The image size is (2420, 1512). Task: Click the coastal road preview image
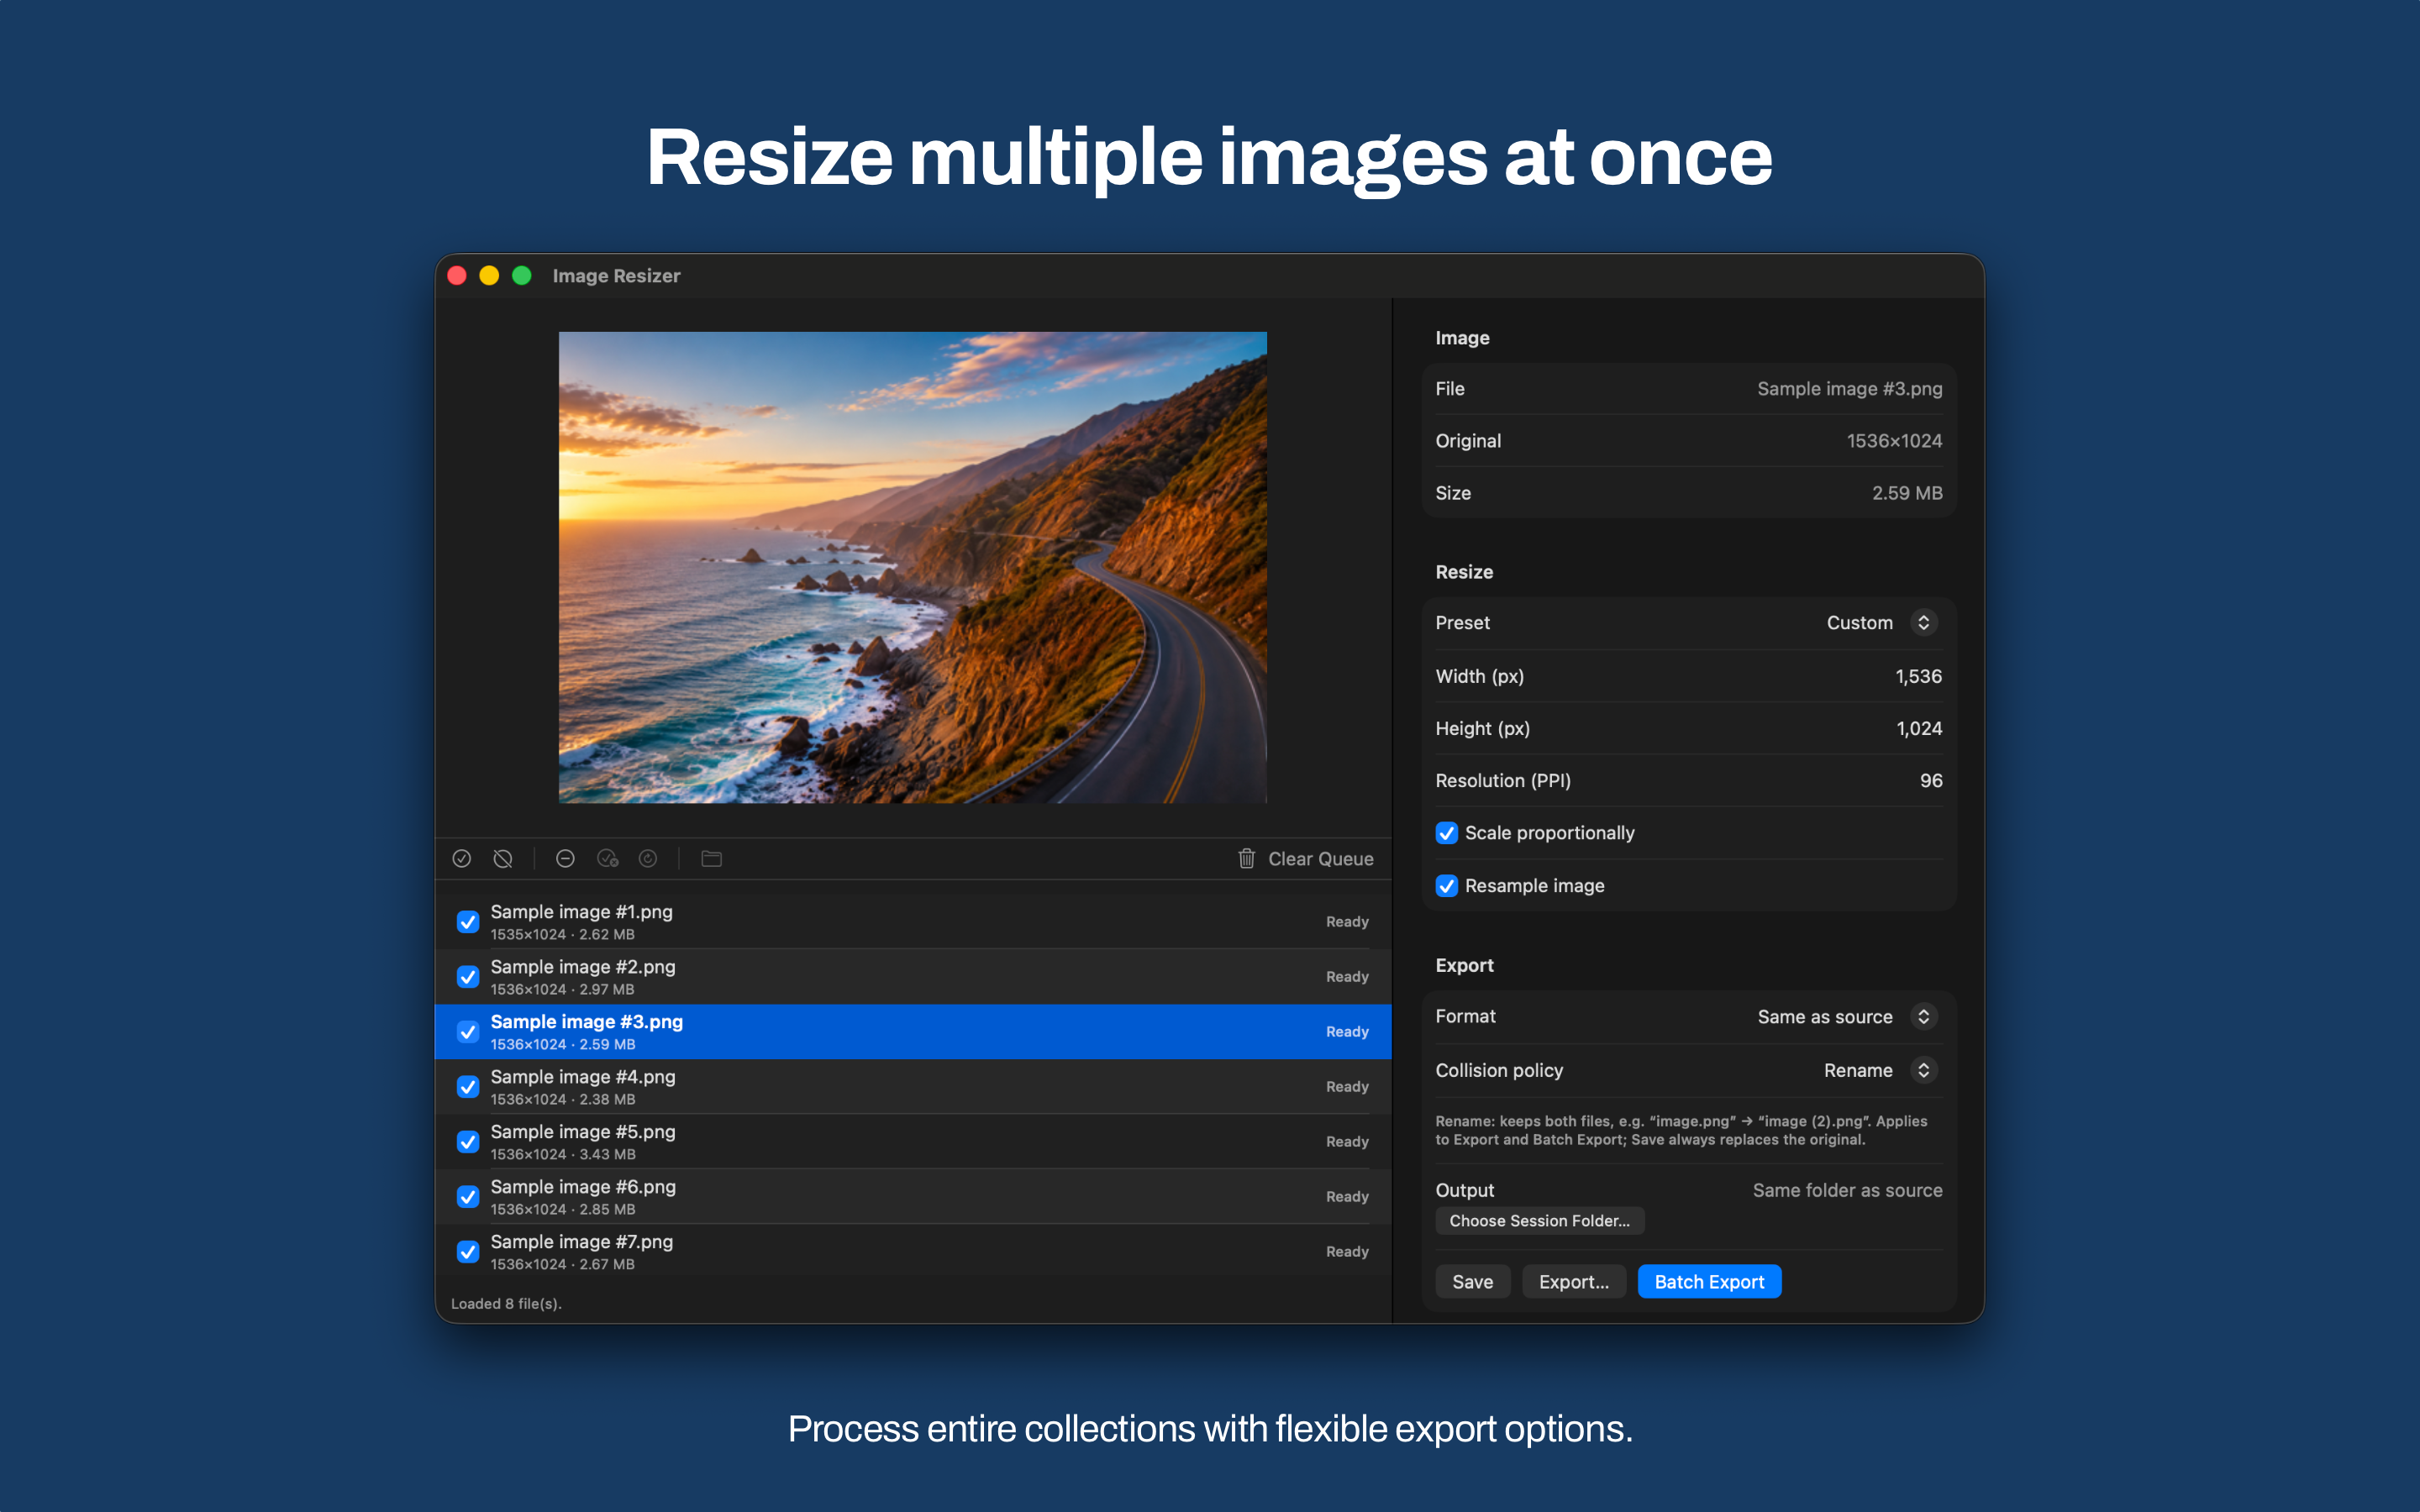click(912, 567)
